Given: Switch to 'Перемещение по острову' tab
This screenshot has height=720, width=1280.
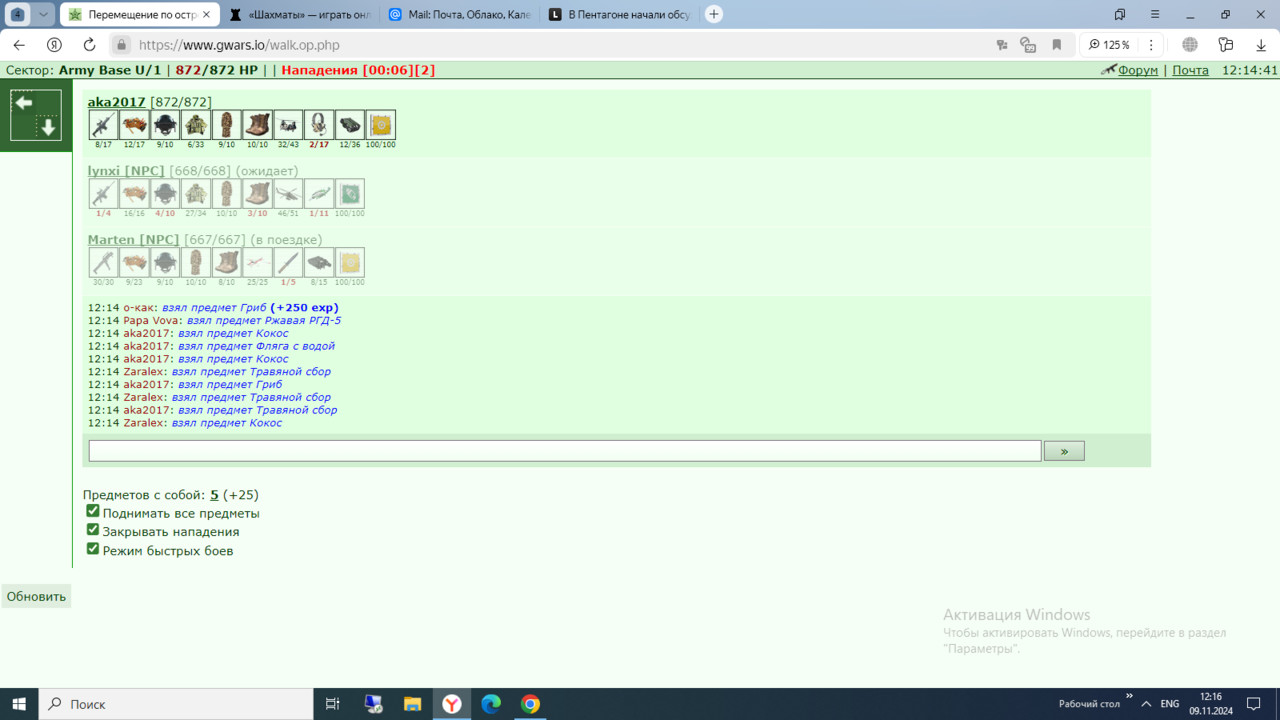Looking at the screenshot, I should 139,15.
